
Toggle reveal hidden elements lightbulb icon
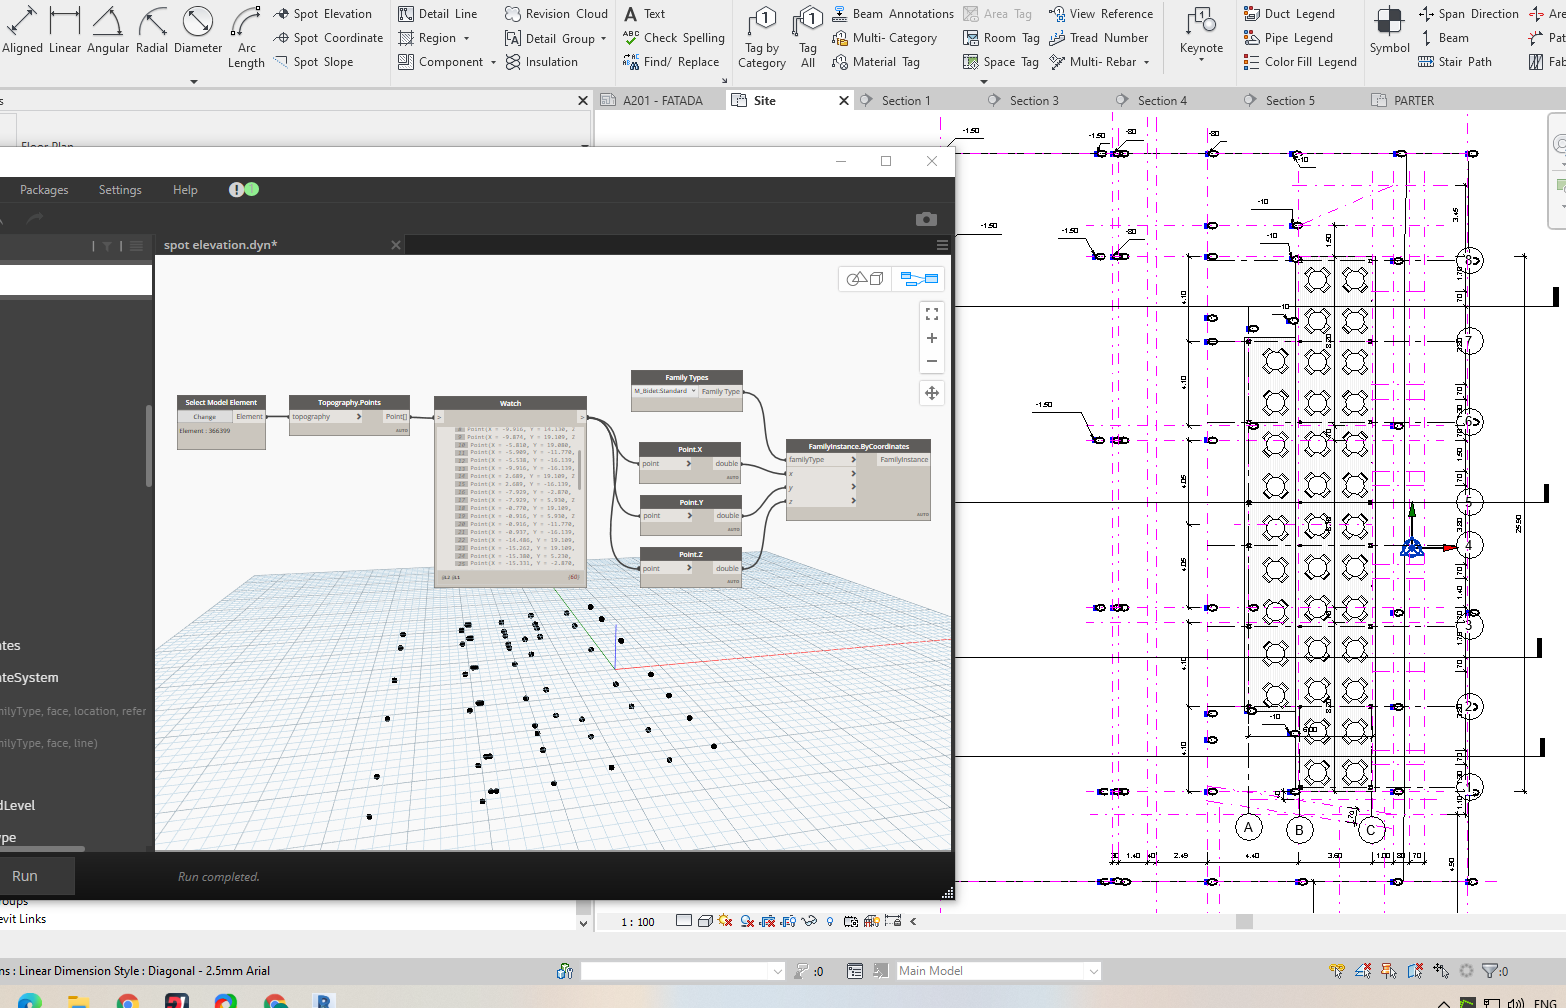tap(830, 921)
